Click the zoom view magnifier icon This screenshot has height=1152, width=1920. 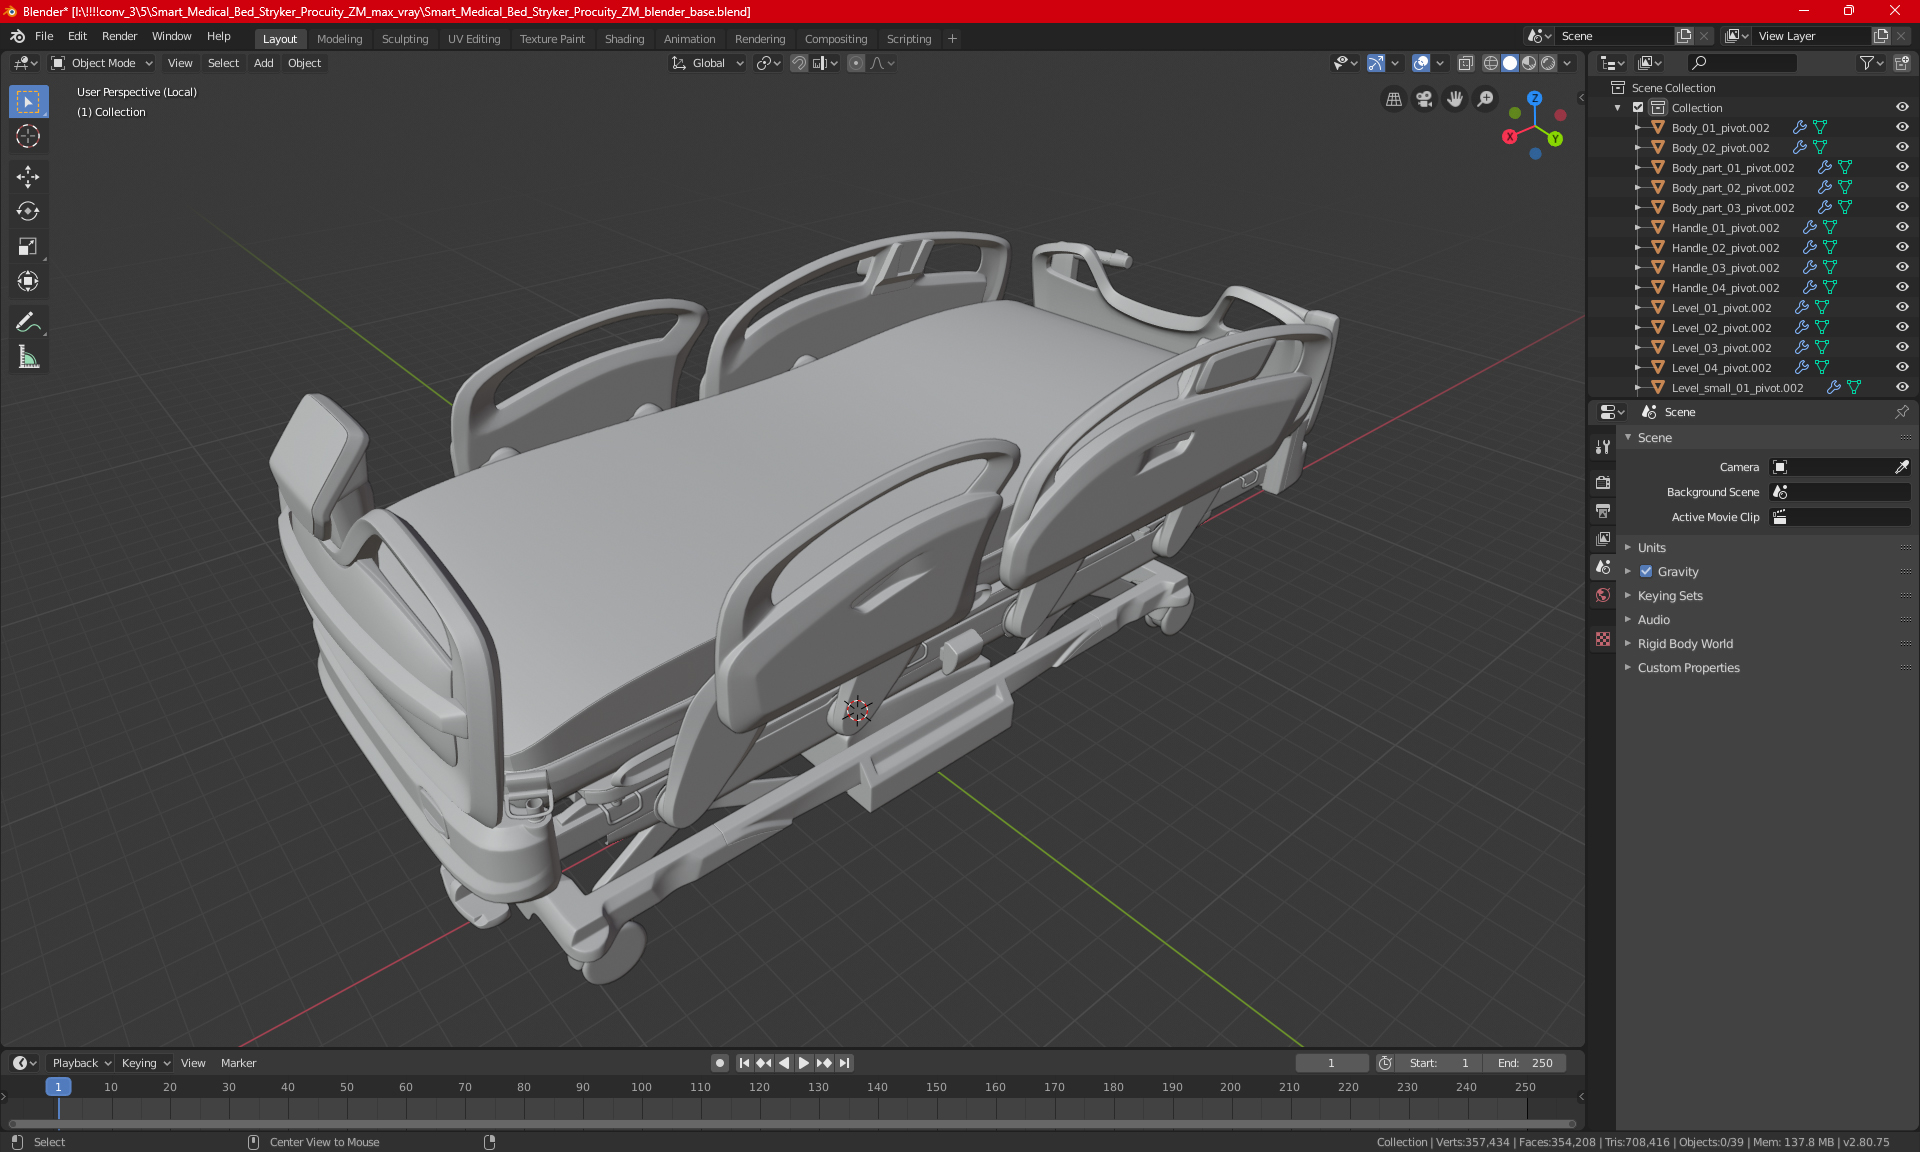point(1486,99)
